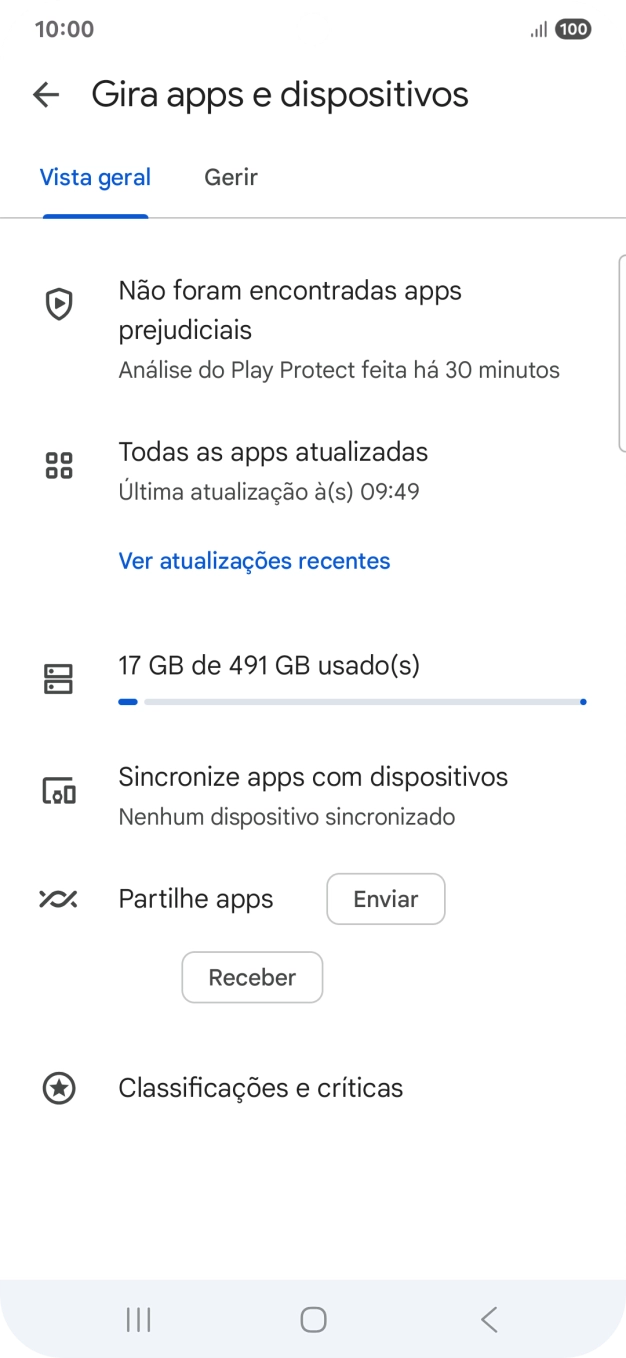The image size is (626, 1358).
Task: Tap the ratings star icon
Action: (x=59, y=1088)
